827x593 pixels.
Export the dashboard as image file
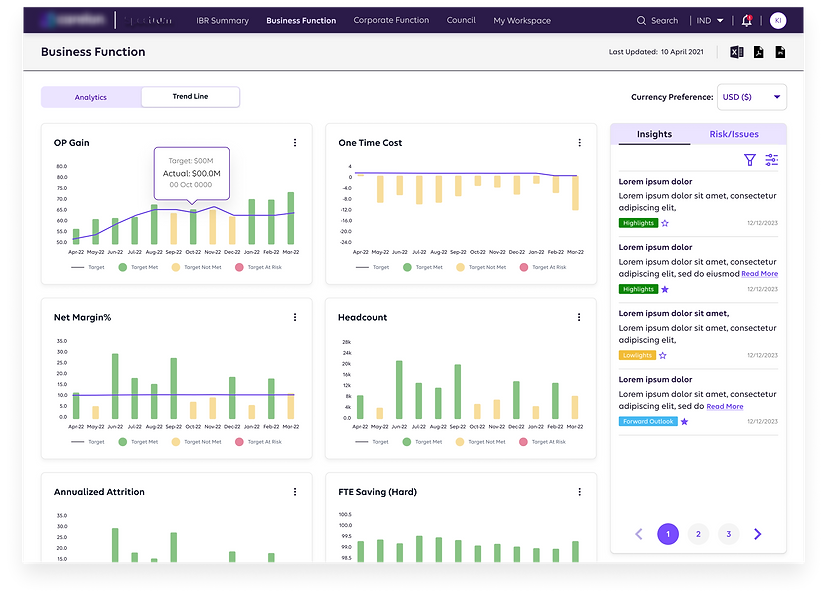pyautogui.click(x=780, y=52)
